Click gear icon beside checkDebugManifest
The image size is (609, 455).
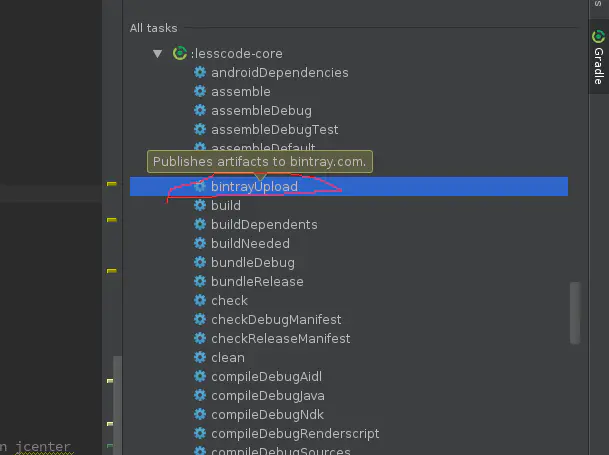(200, 319)
